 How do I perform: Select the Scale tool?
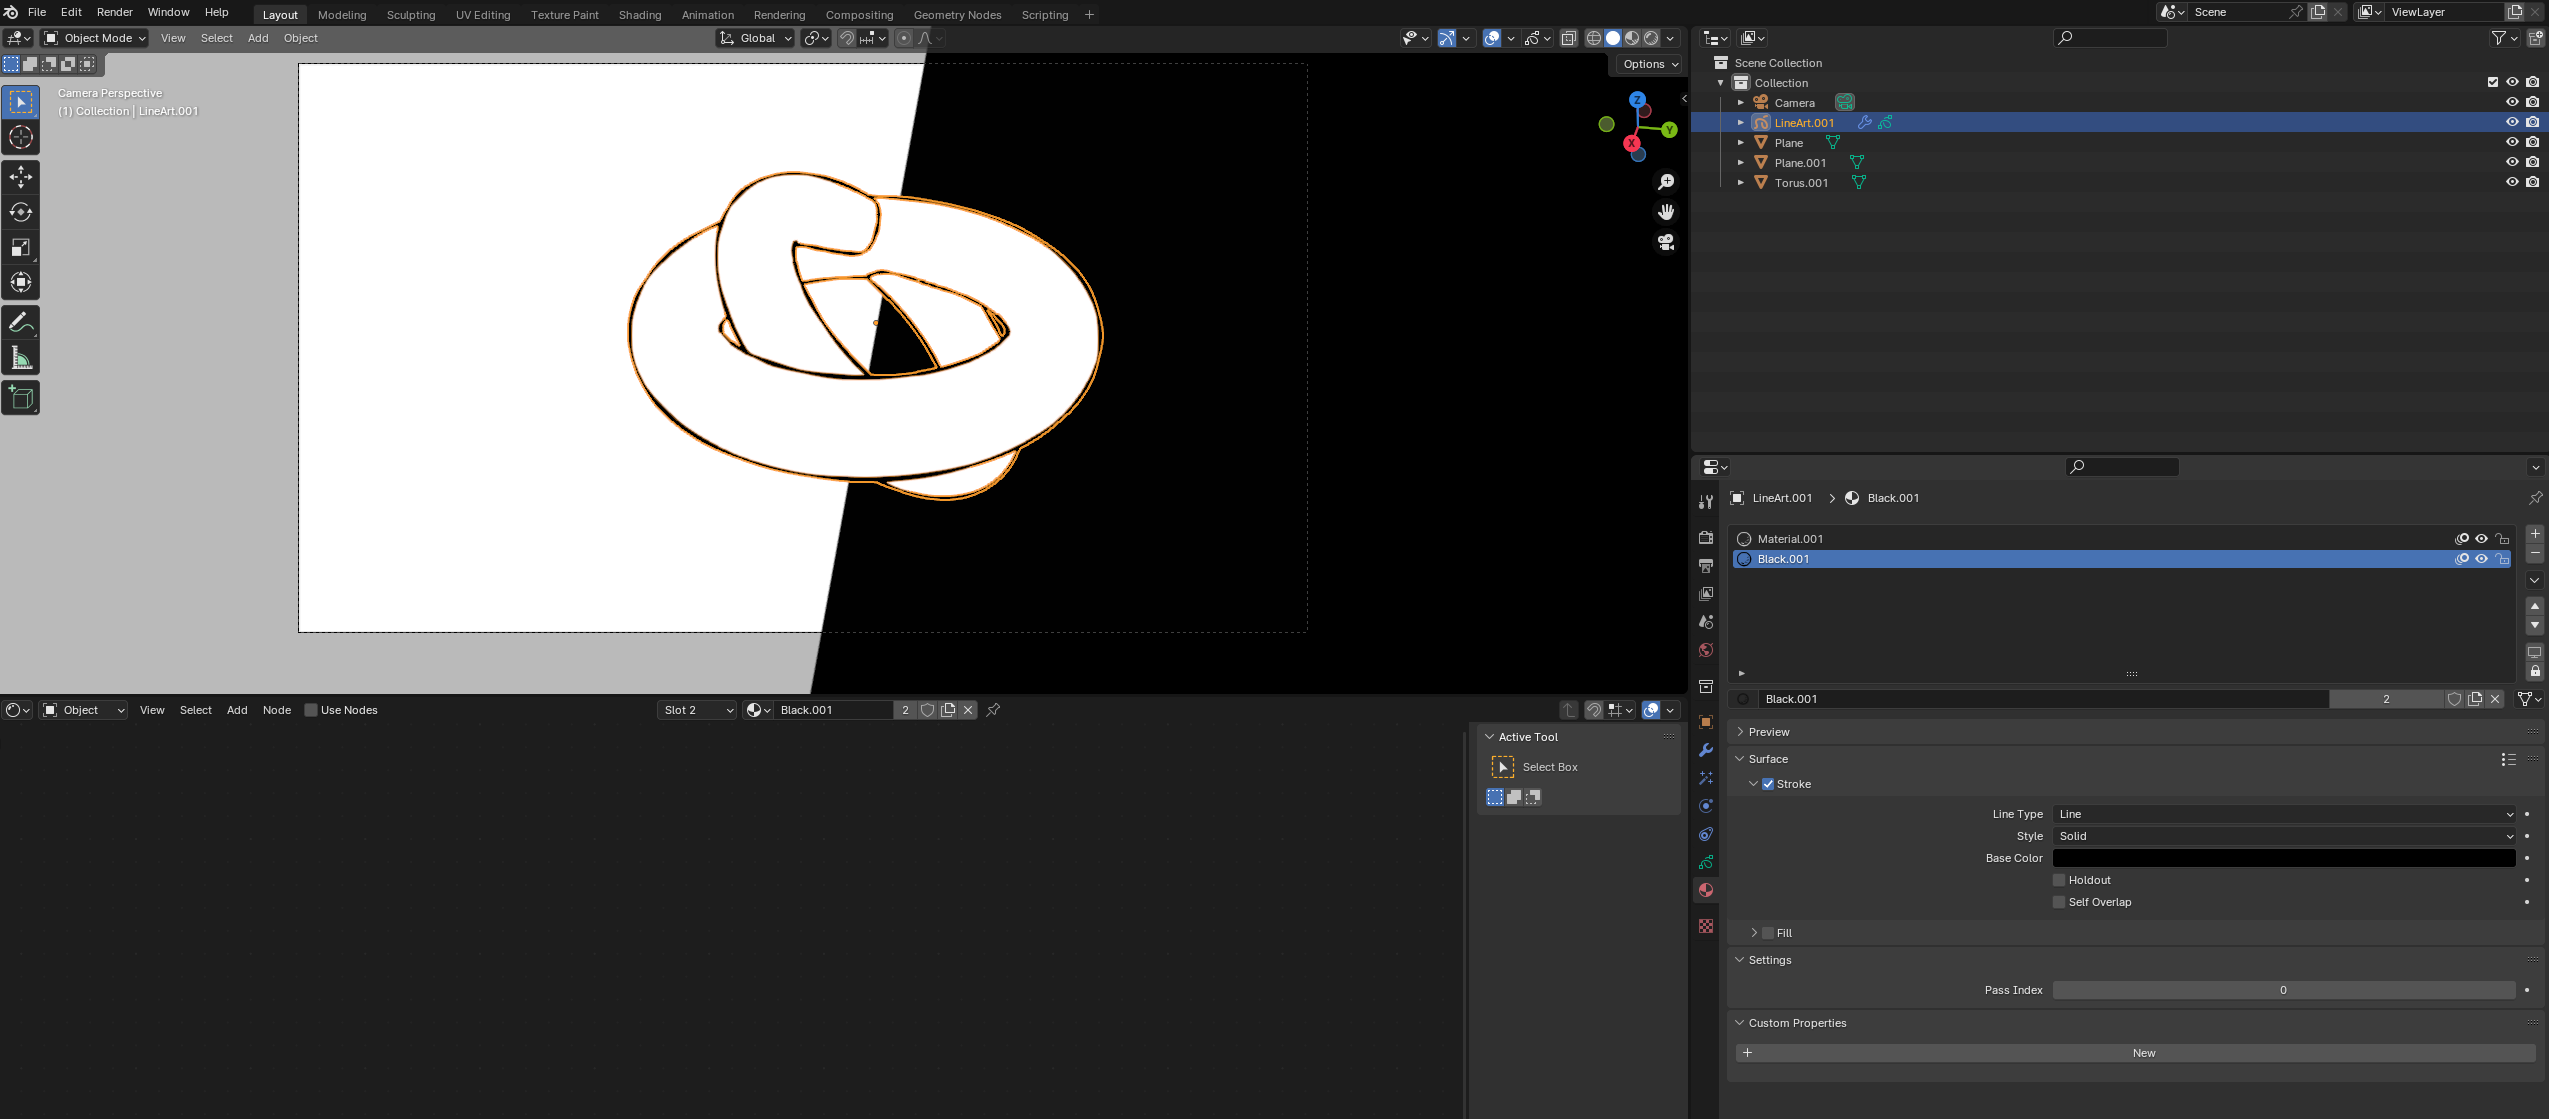coord(21,247)
